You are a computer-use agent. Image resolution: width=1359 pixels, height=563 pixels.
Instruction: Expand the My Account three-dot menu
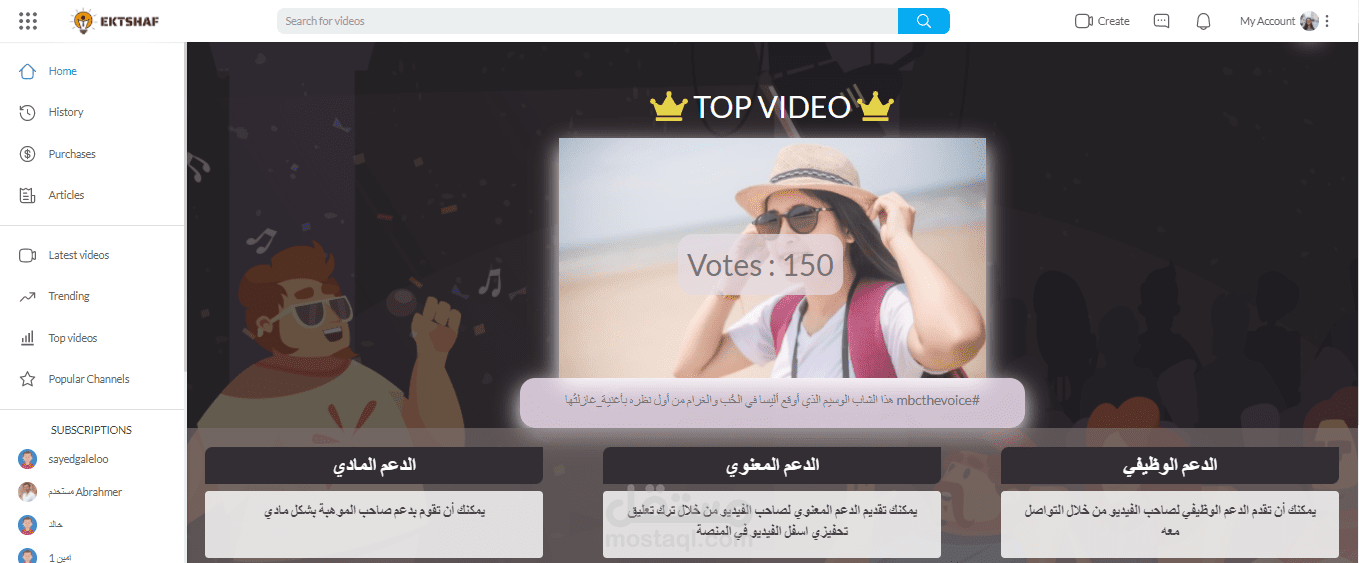click(1327, 21)
